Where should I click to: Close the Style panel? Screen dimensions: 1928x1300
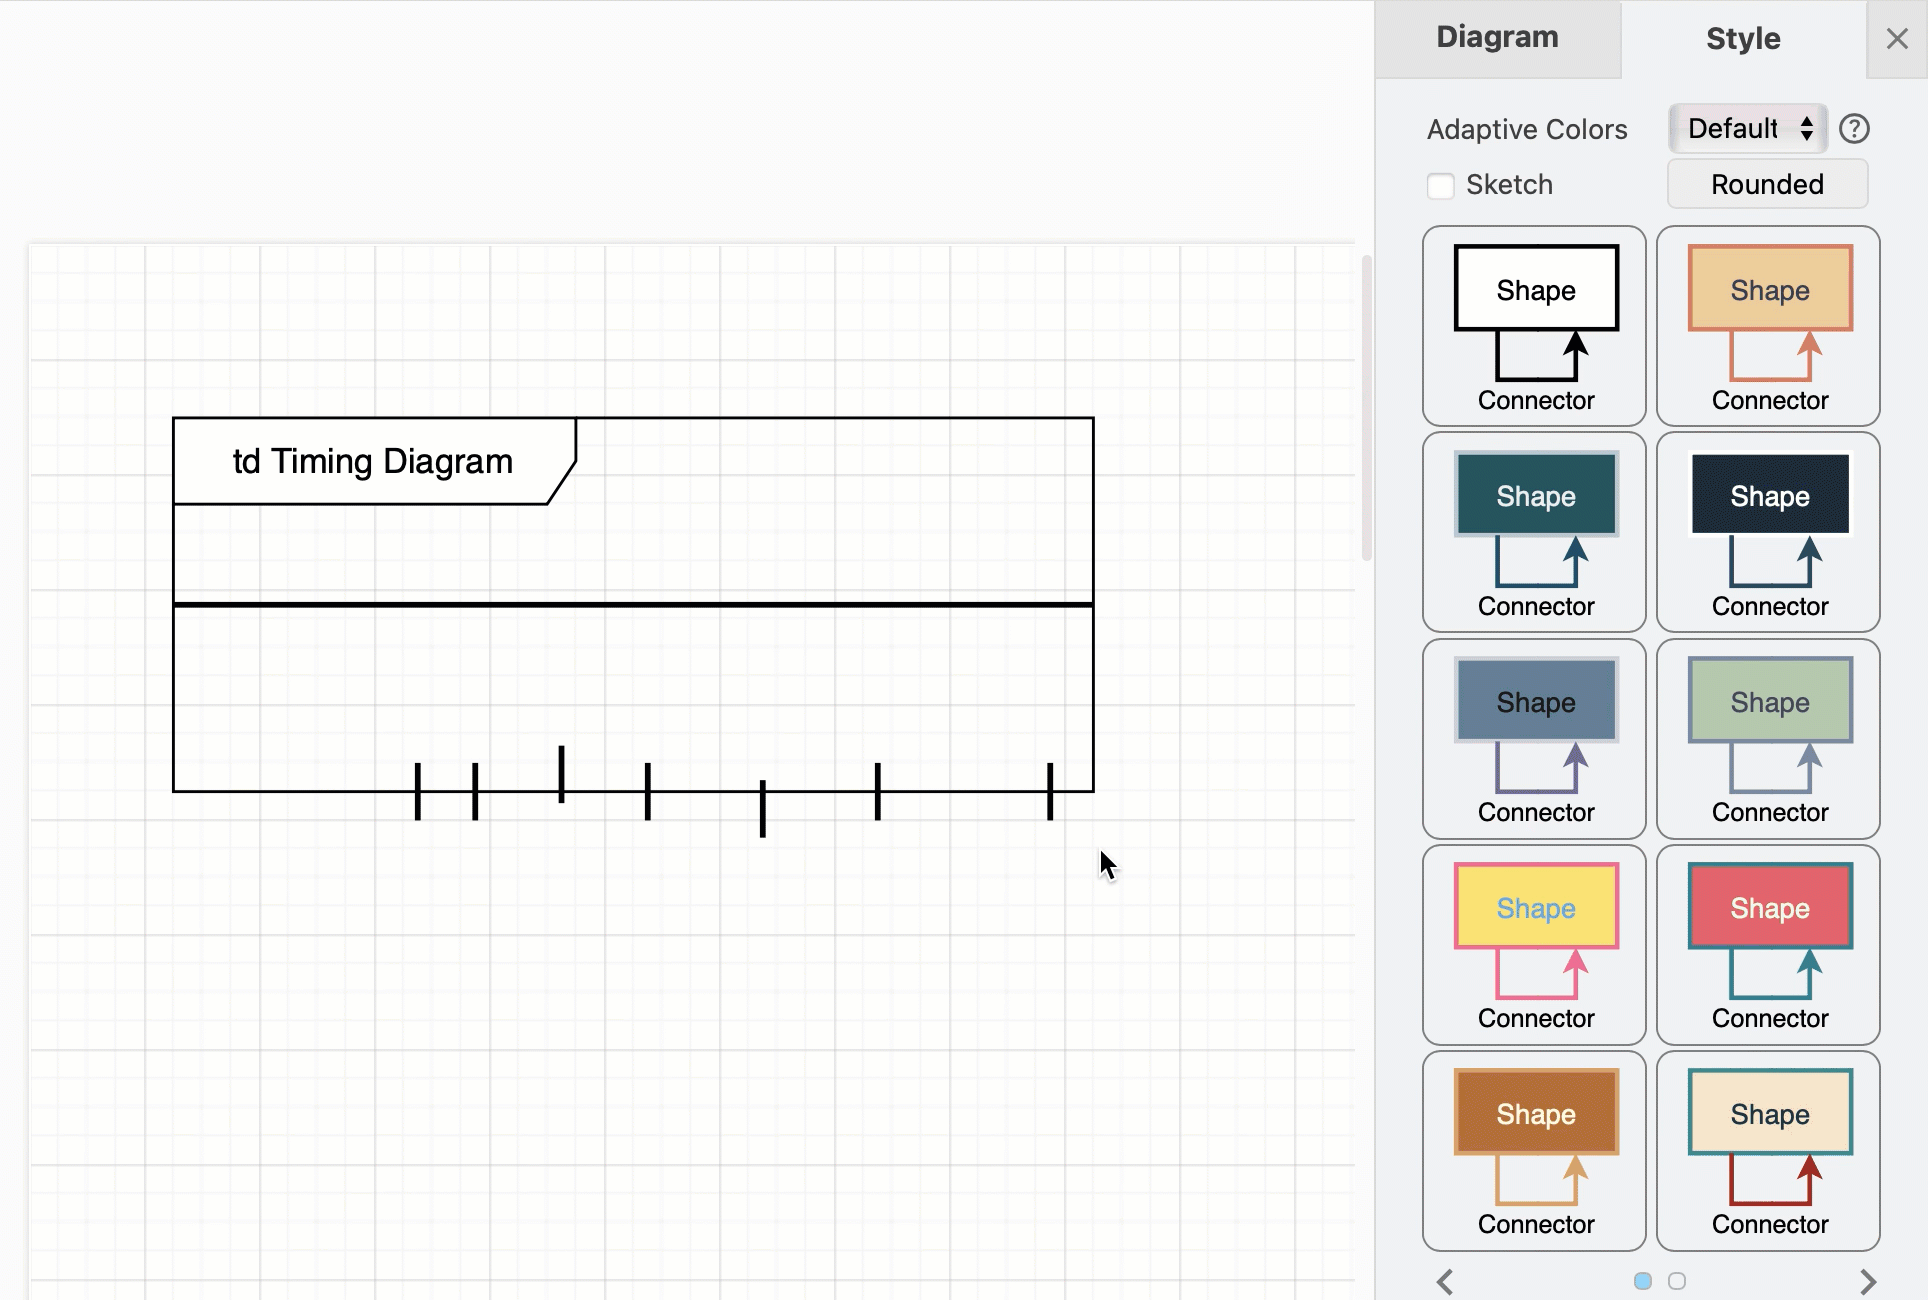click(1896, 38)
